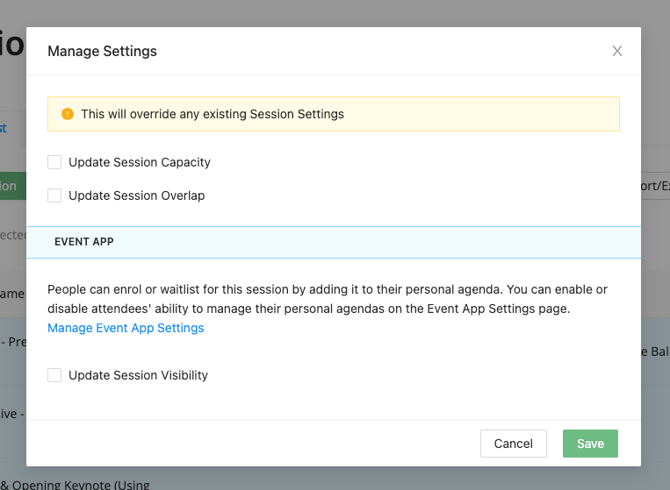Save the session settings
The image size is (670, 490).
(x=590, y=443)
